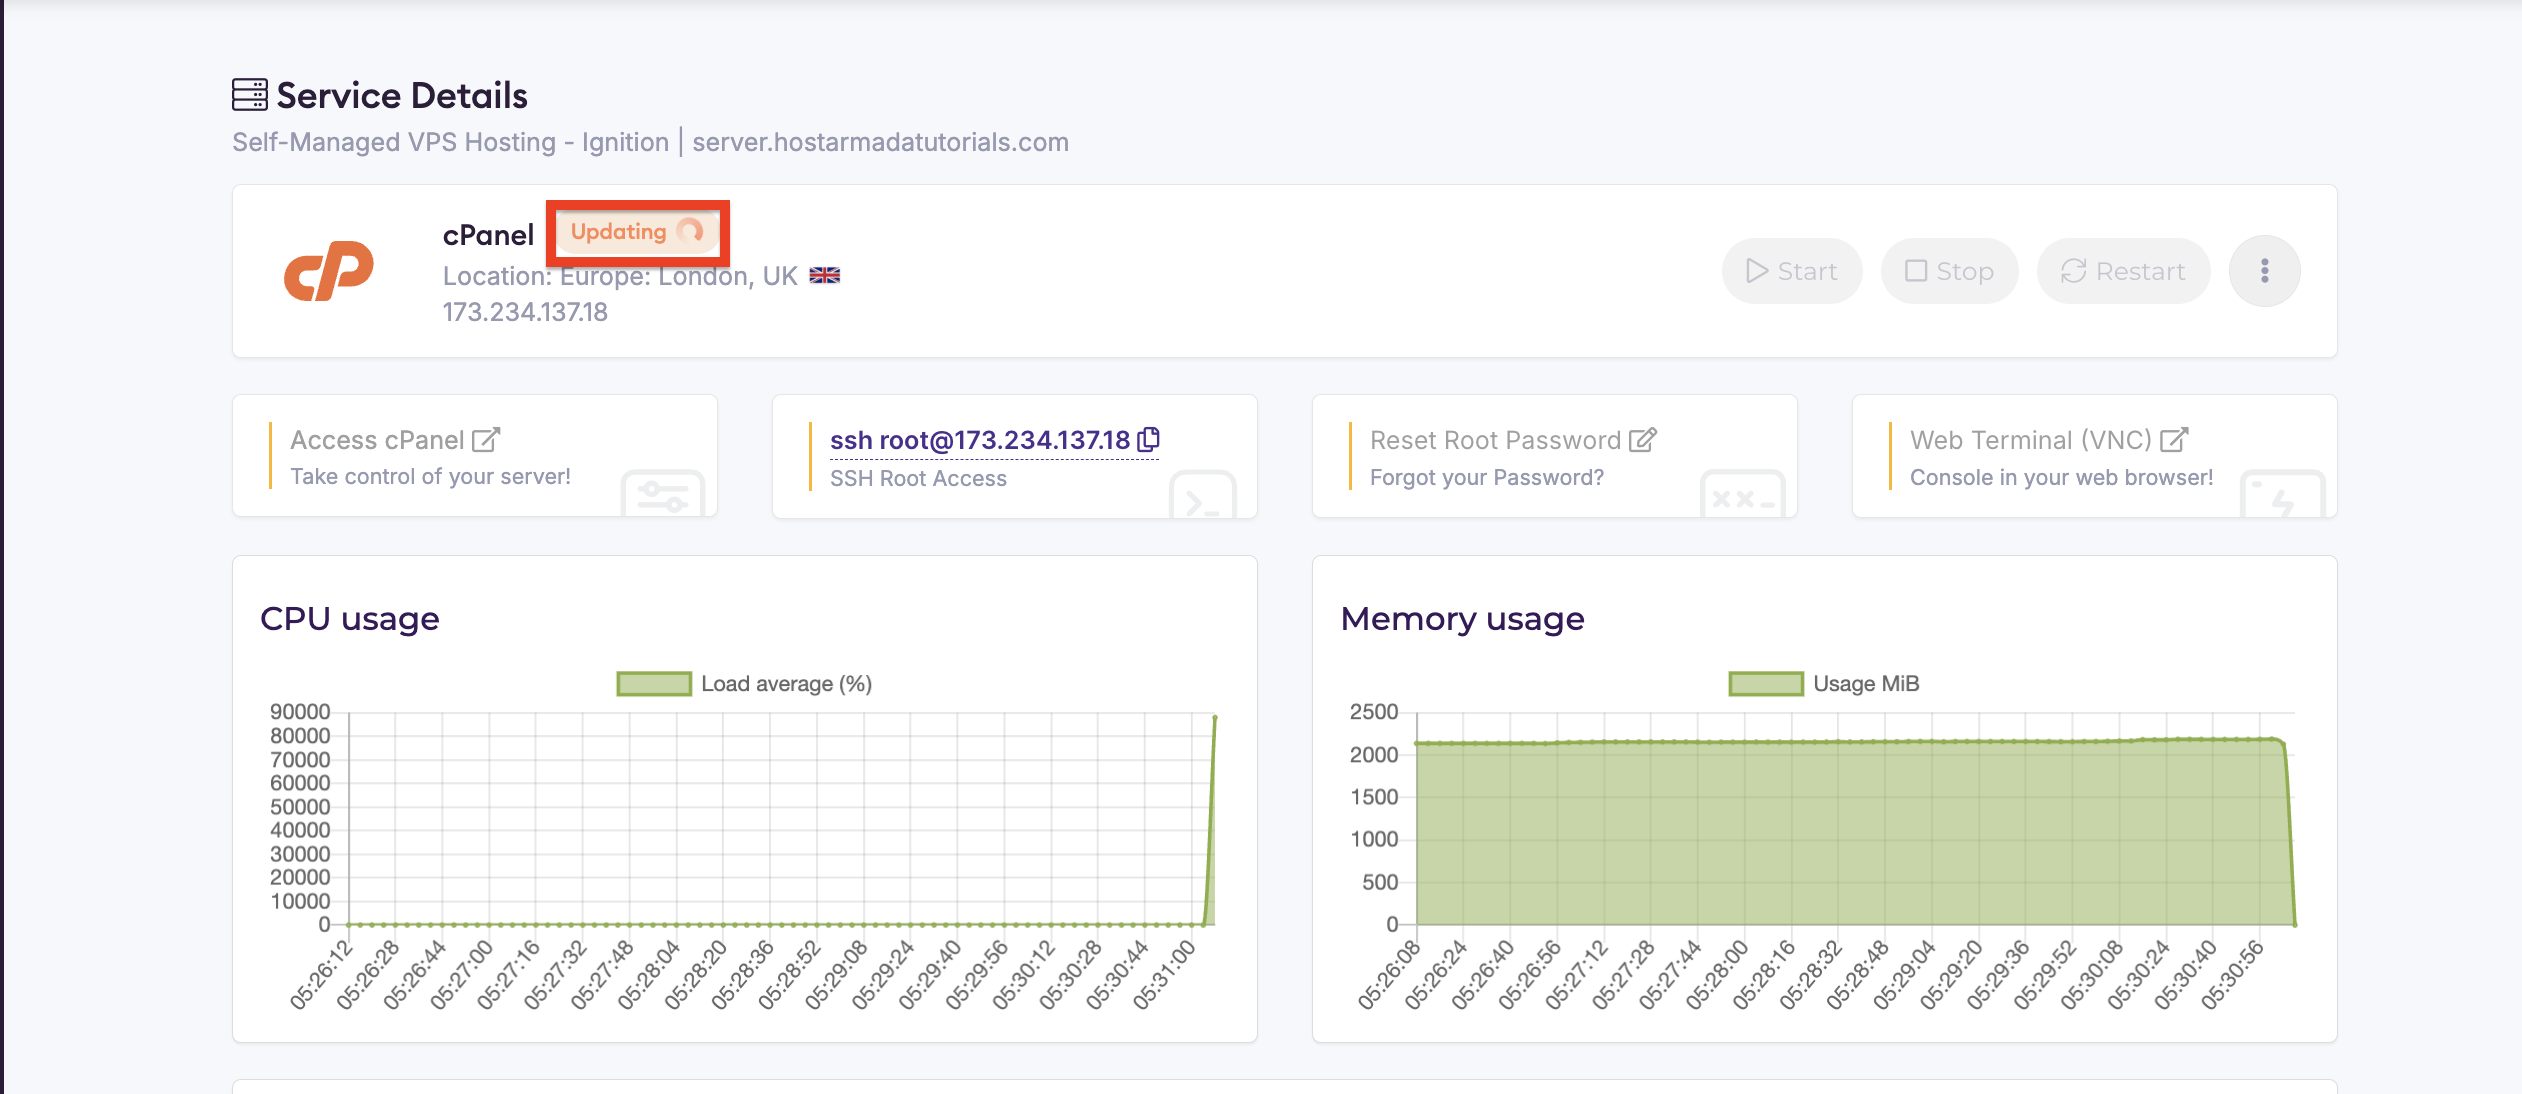Click the IP address 173.234.137.18 text
This screenshot has height=1094, width=2522.
pos(525,312)
